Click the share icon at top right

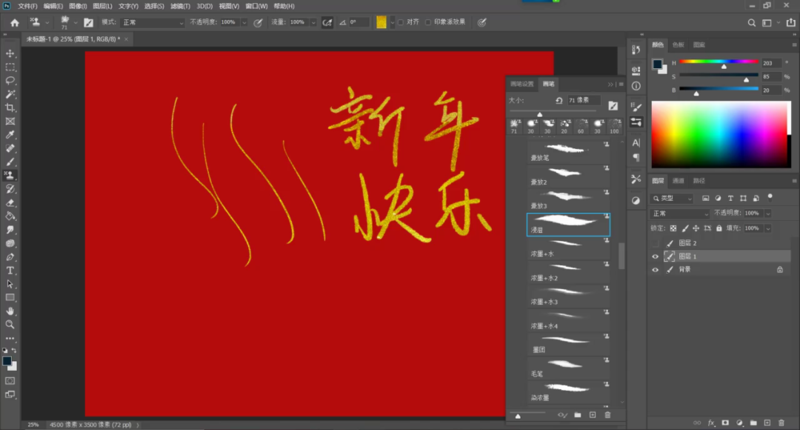point(790,22)
